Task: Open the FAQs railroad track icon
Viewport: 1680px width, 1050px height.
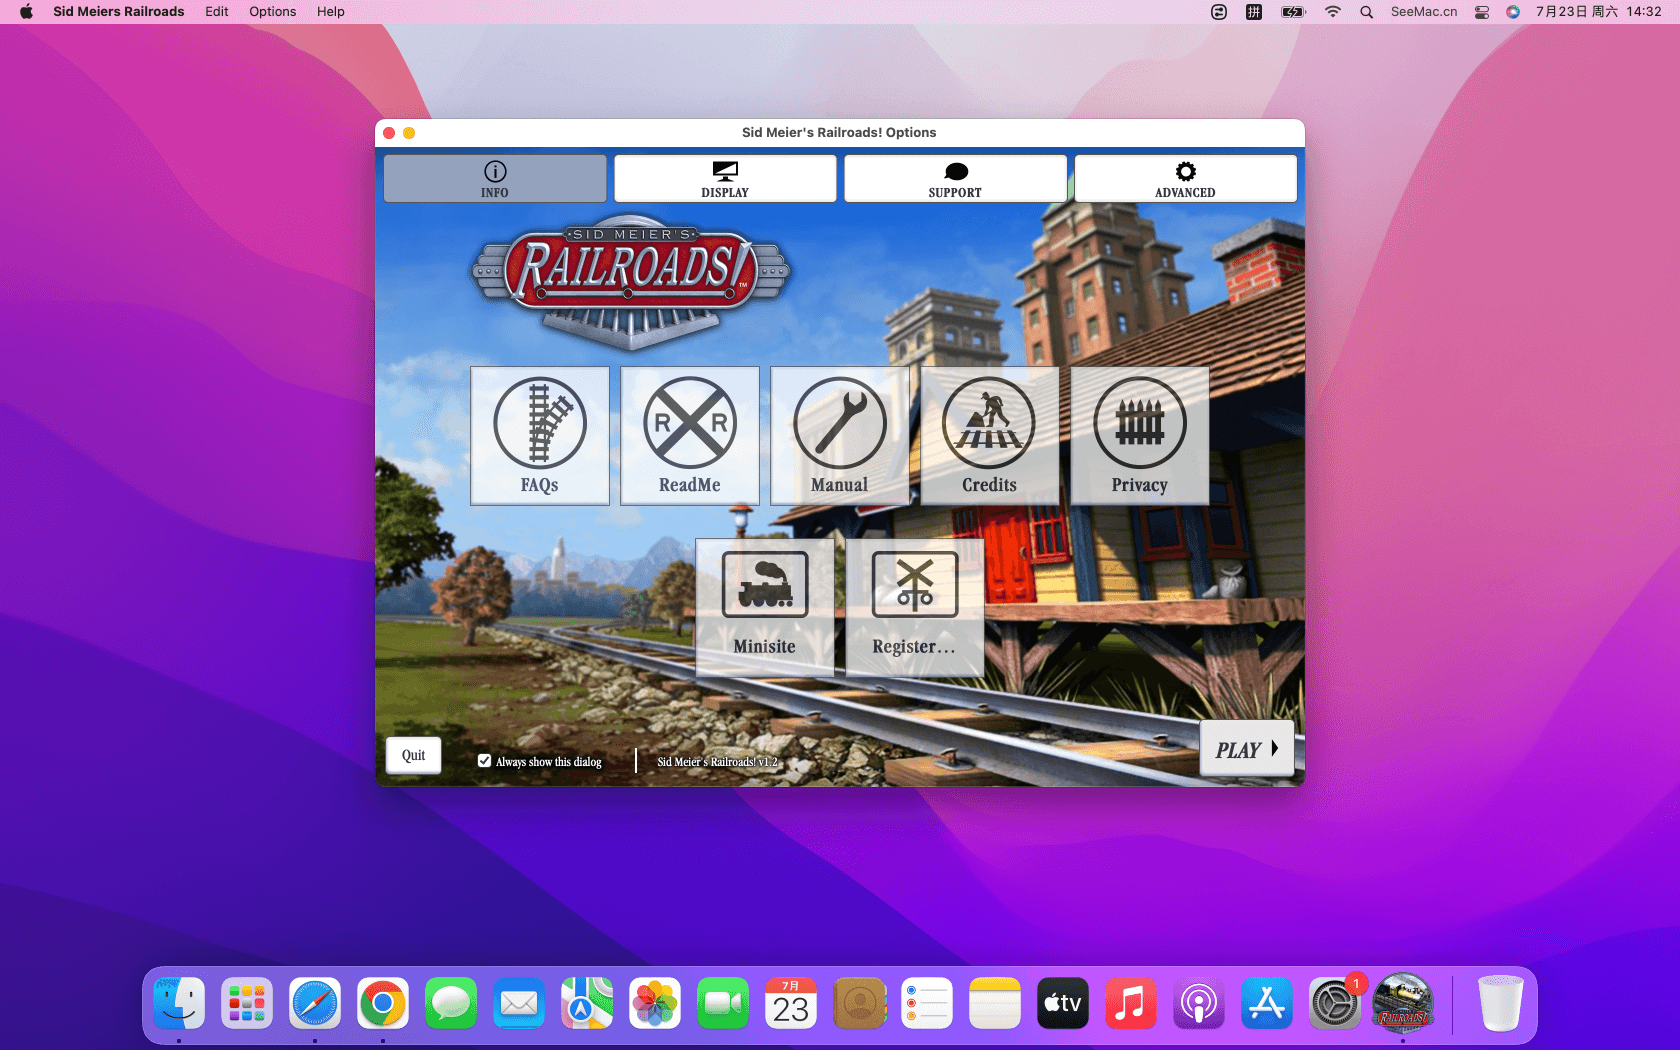Action: pos(540,435)
